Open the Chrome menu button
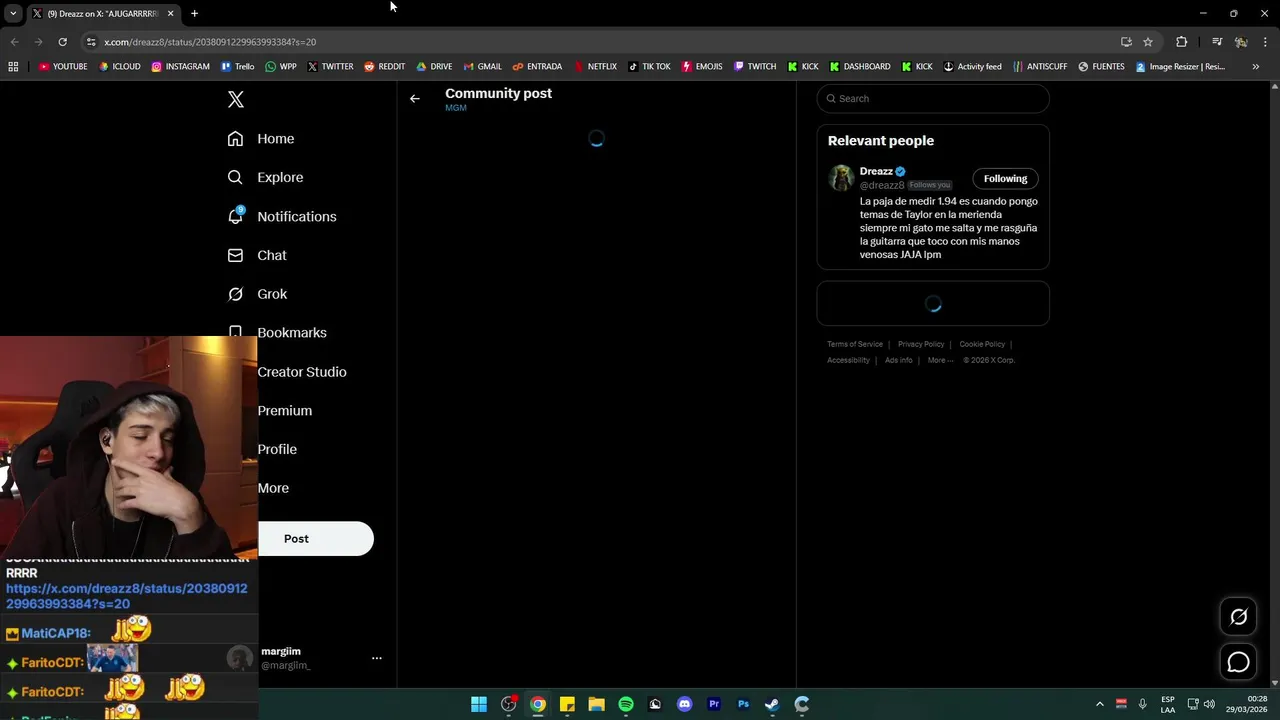 (x=1266, y=42)
